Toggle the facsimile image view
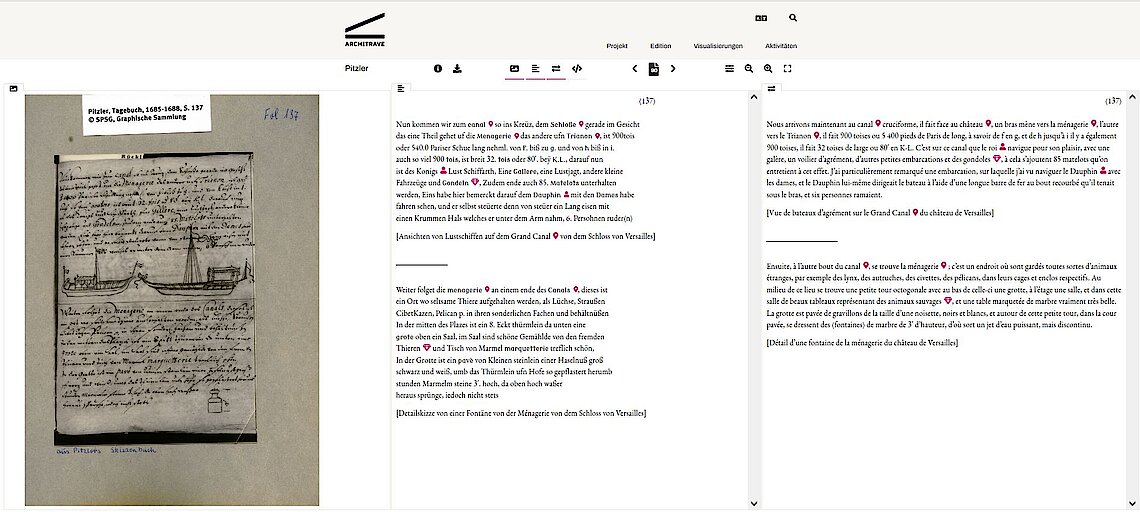This screenshot has width=1140, height=512. (514, 69)
